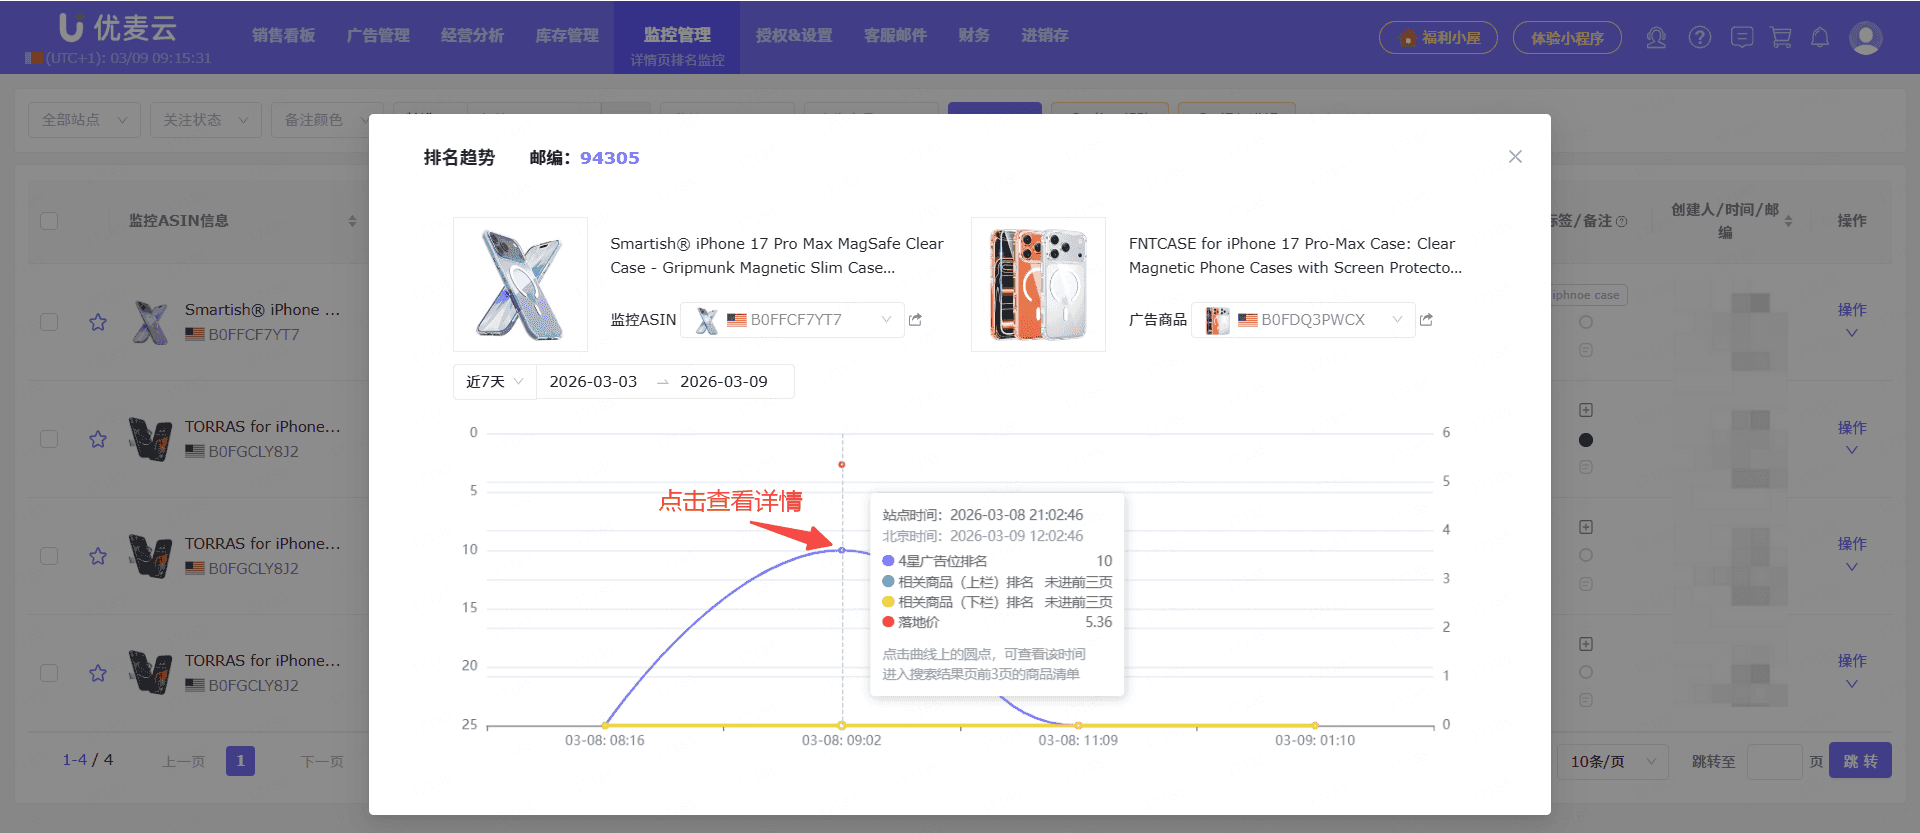The width and height of the screenshot is (1920, 833).
Task: Click the help question mark icon
Action: [1700, 38]
